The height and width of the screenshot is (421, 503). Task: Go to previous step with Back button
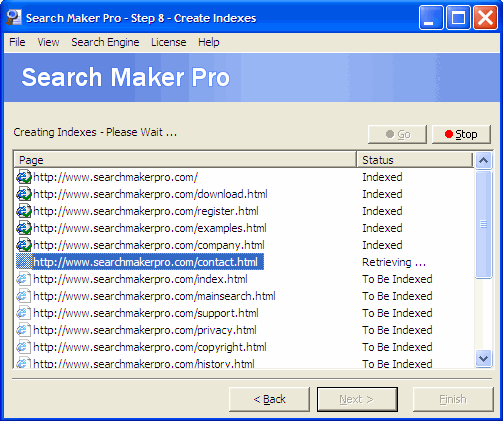(269, 399)
